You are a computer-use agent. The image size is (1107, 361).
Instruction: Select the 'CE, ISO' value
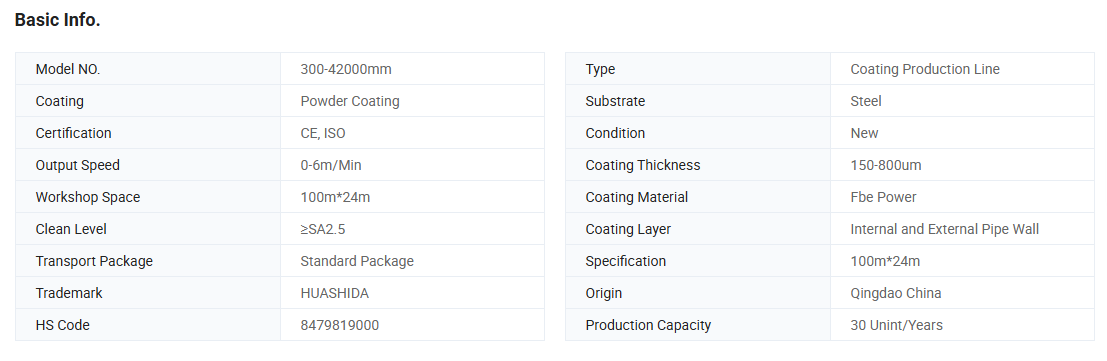[323, 133]
